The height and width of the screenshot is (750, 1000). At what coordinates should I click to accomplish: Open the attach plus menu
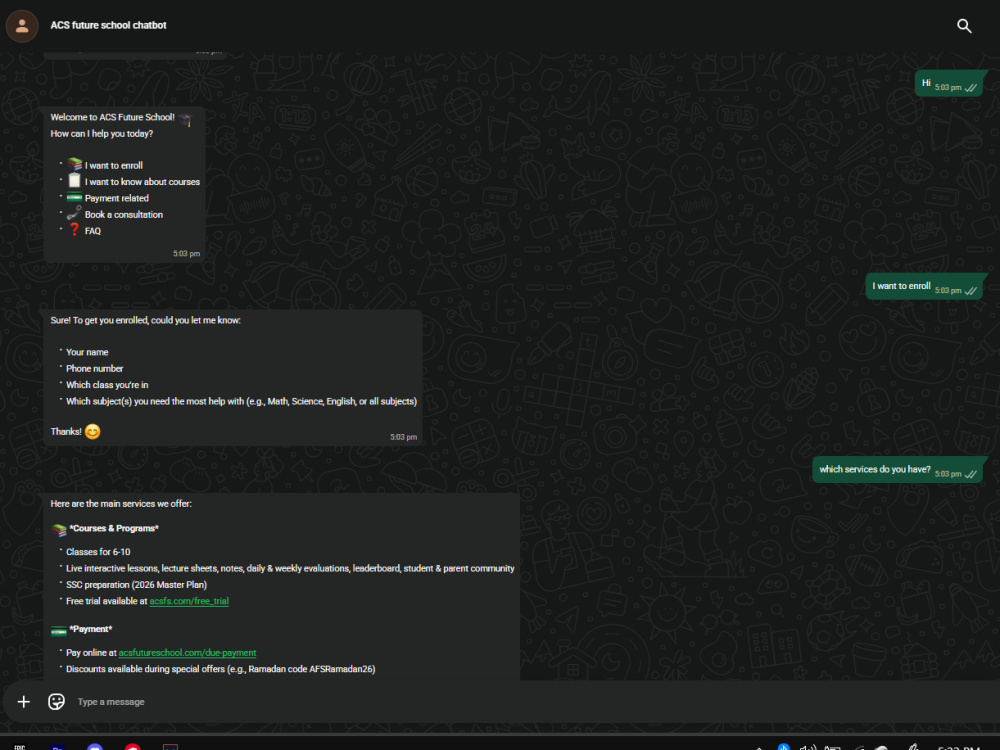coord(24,702)
